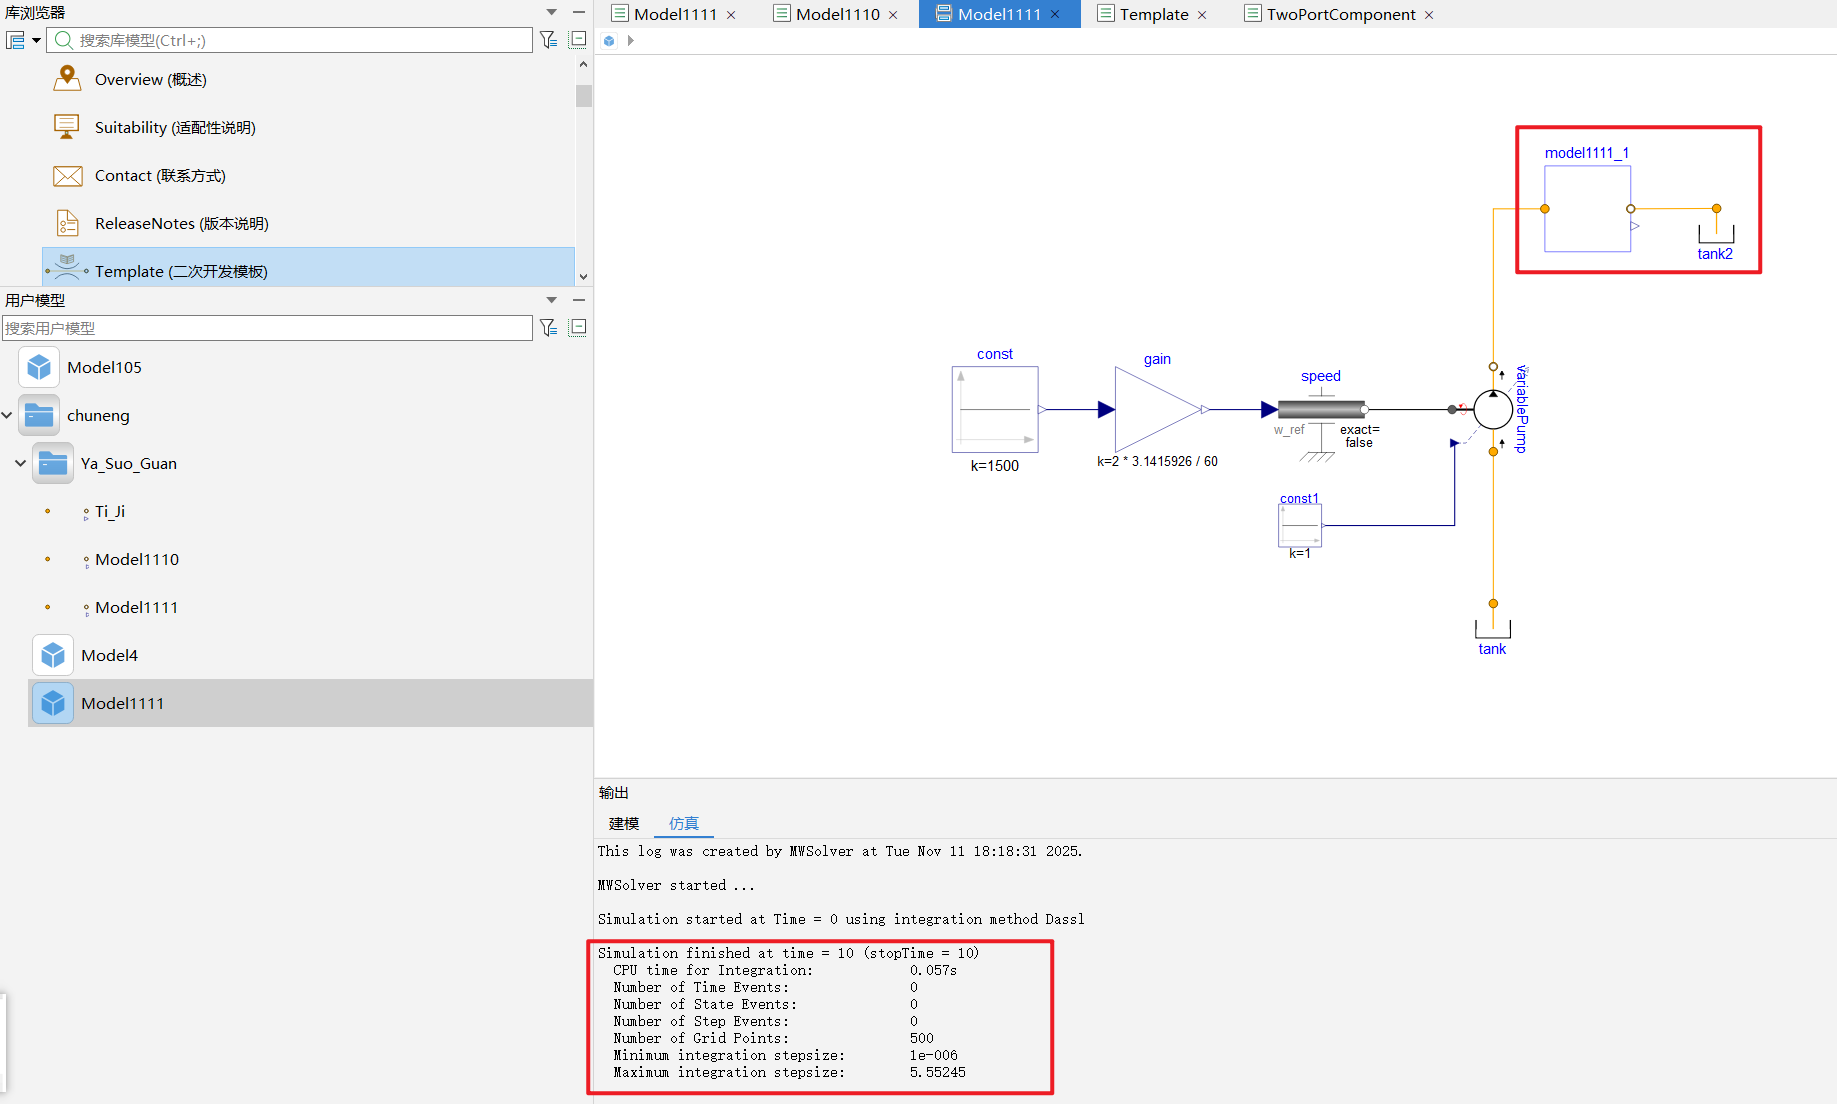
Task: Expand the breadcrumb path arrow
Action: click(x=630, y=41)
